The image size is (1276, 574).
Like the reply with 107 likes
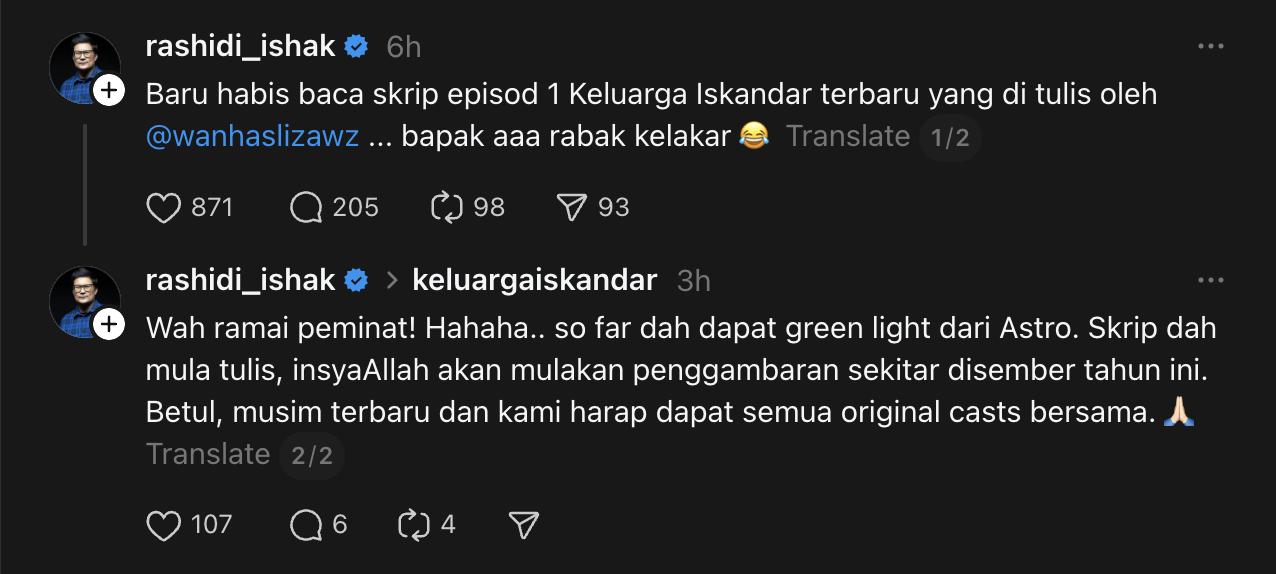[x=163, y=525]
